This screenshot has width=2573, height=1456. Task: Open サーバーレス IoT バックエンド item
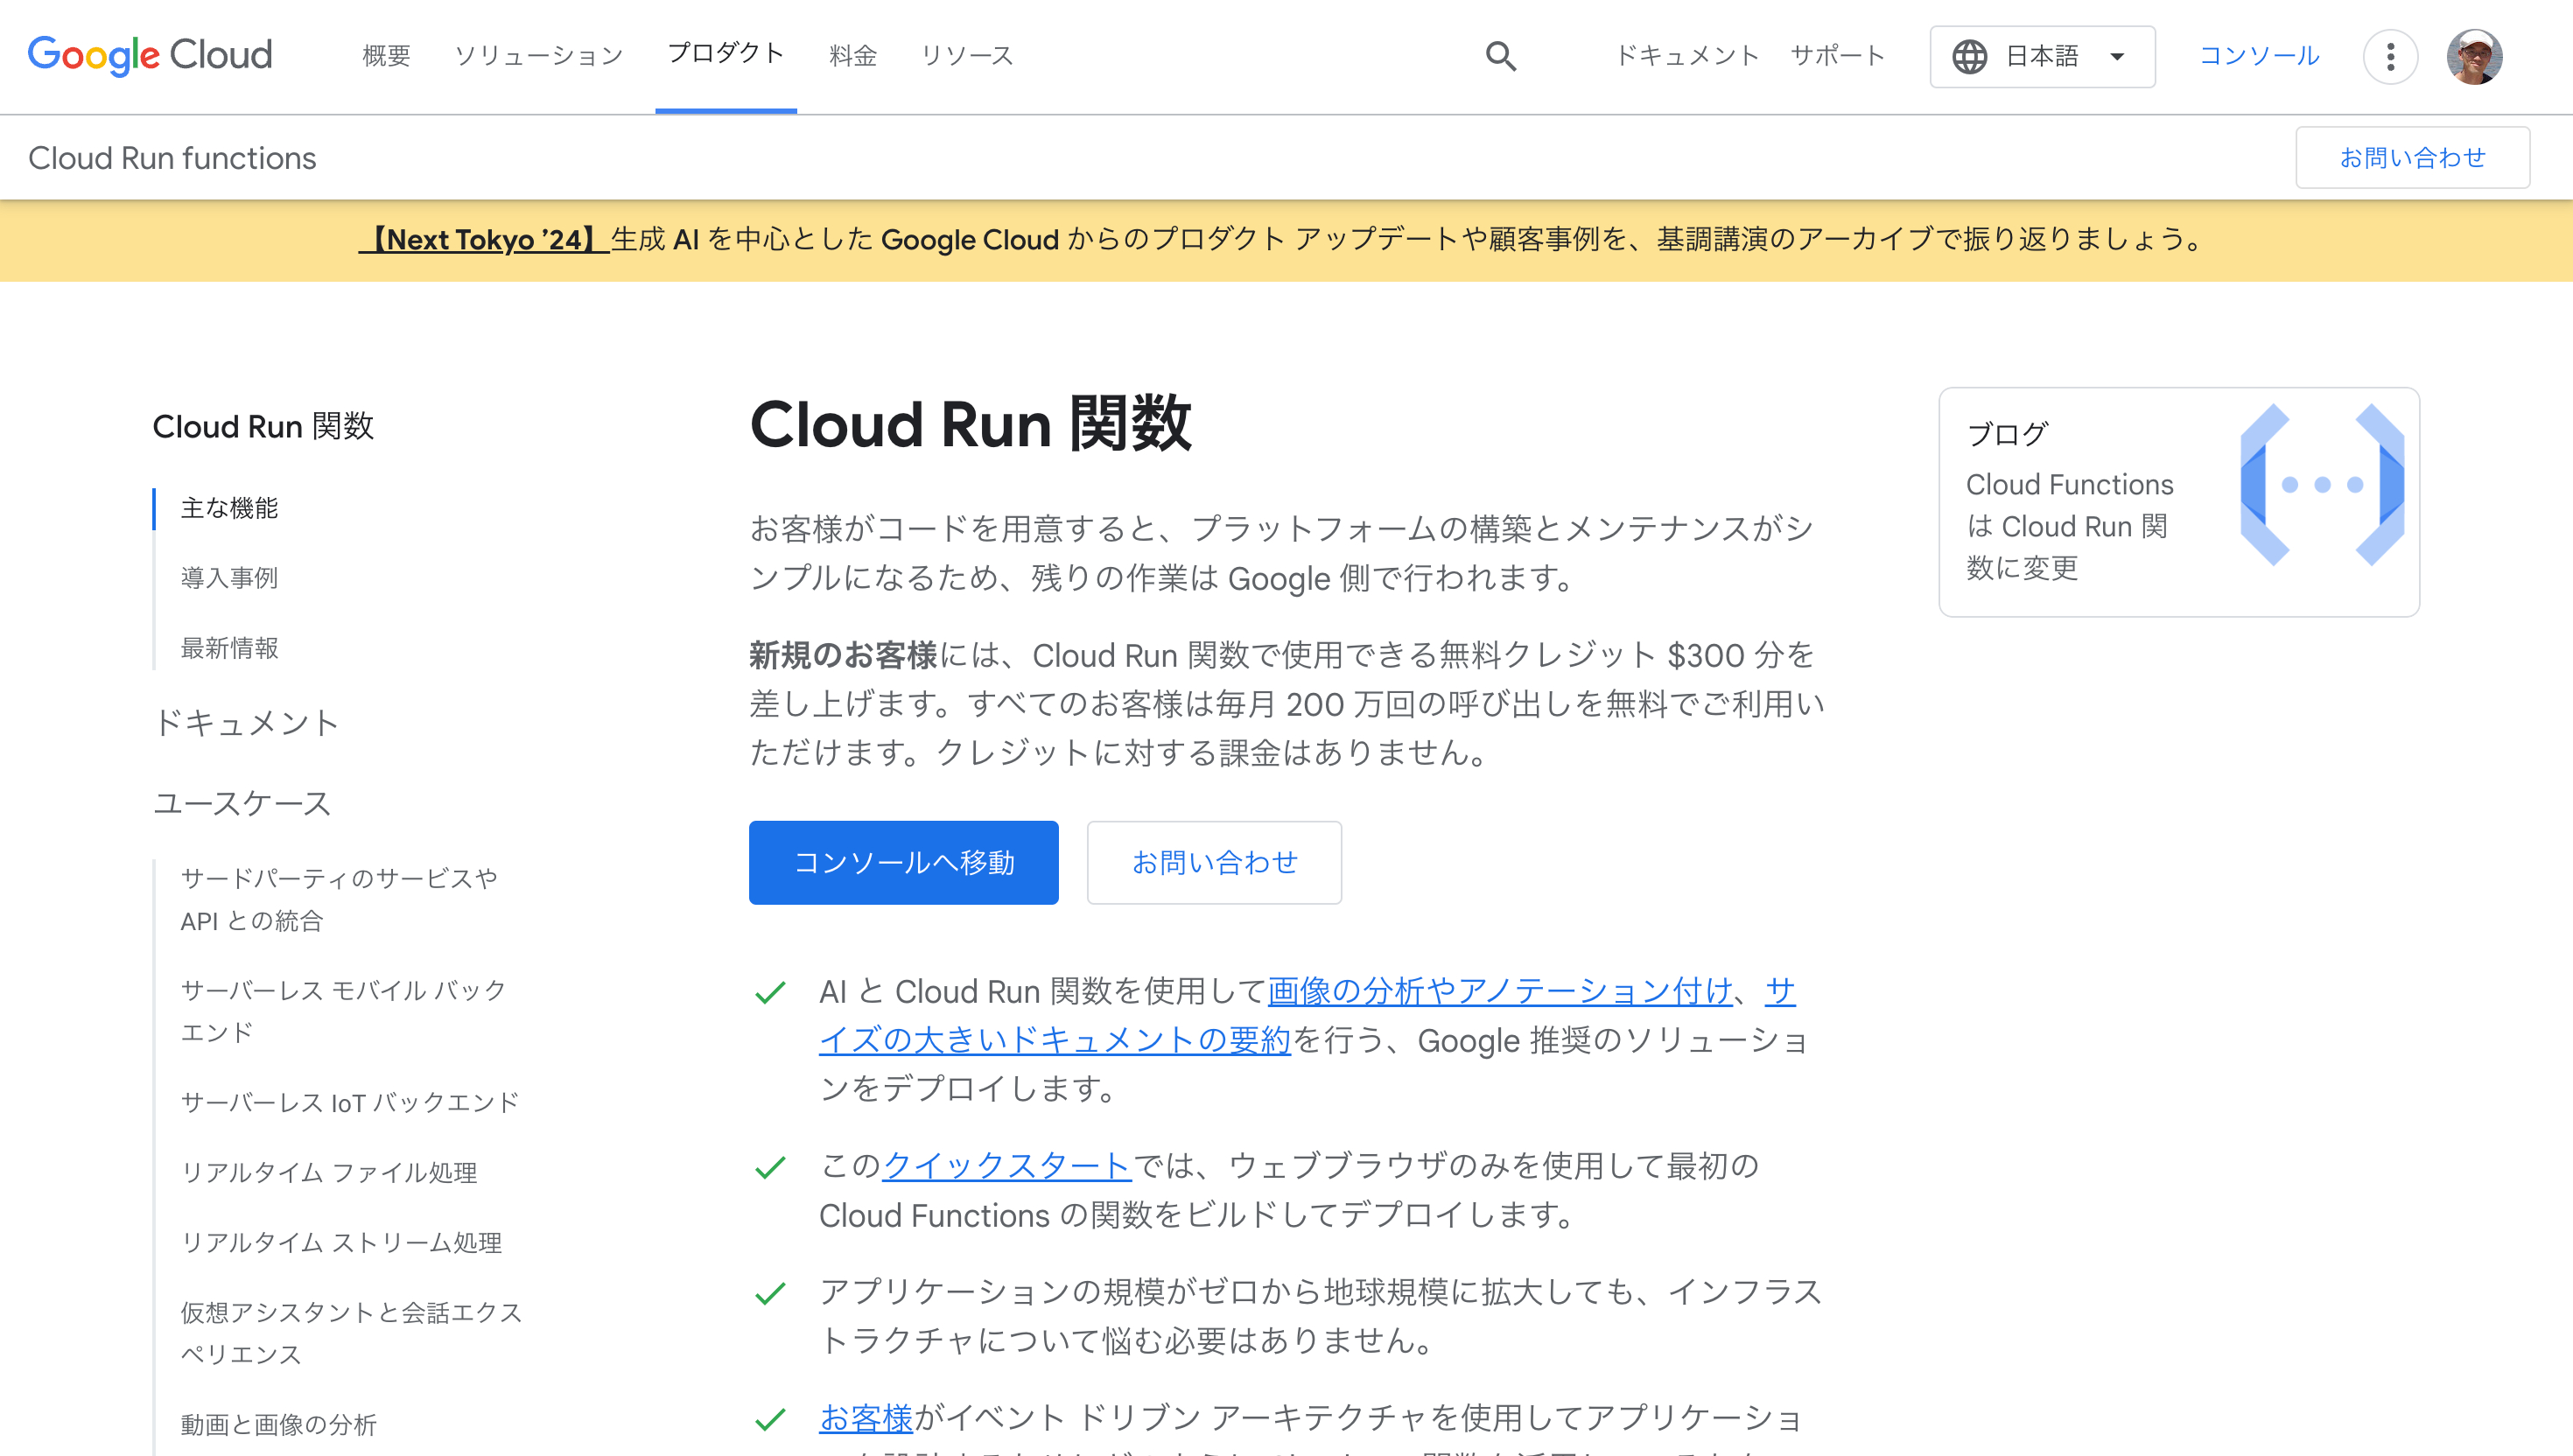pos(350,1102)
